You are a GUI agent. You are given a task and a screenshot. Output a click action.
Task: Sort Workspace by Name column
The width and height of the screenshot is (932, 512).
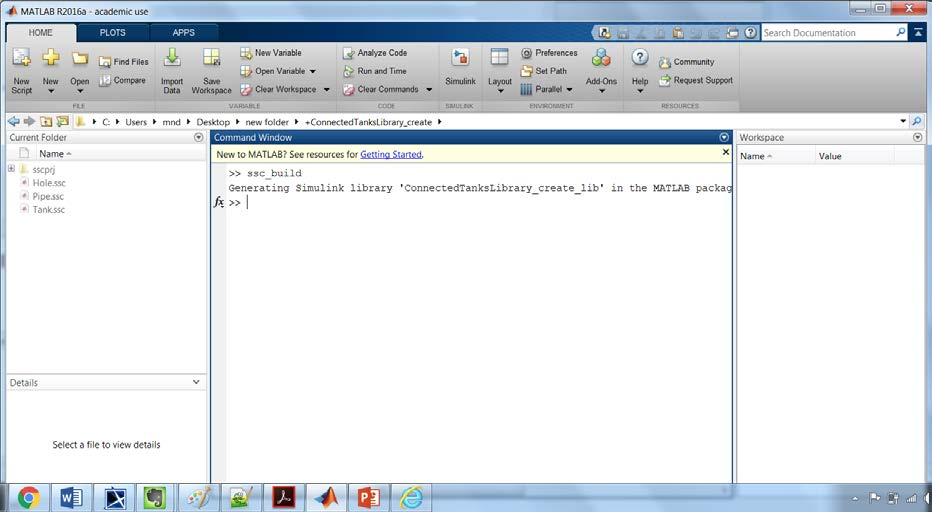(755, 156)
